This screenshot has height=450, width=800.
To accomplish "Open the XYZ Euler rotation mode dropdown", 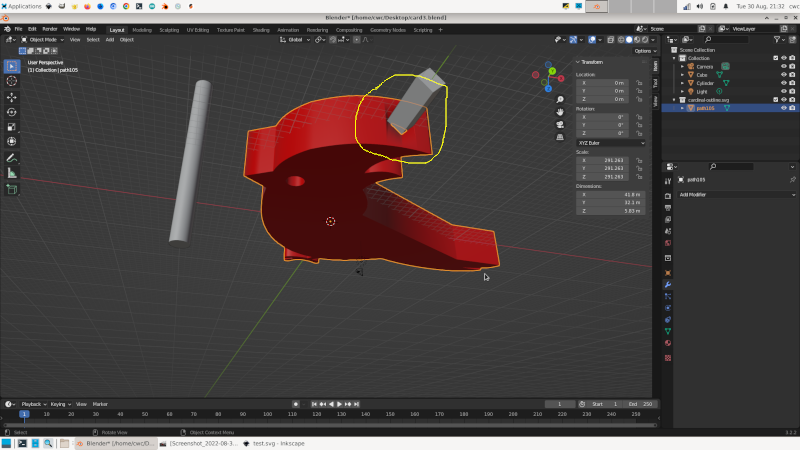I will 611,143.
